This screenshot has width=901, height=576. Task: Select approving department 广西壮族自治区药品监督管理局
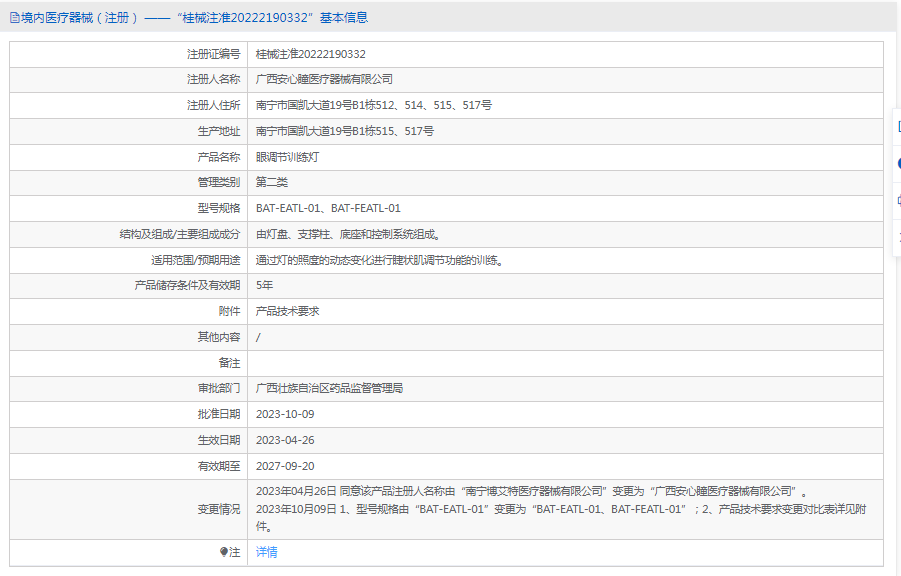point(329,388)
